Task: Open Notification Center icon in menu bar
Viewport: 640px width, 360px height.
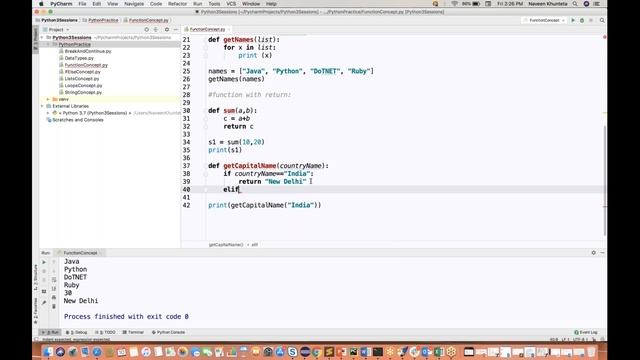Action: pos(596,4)
